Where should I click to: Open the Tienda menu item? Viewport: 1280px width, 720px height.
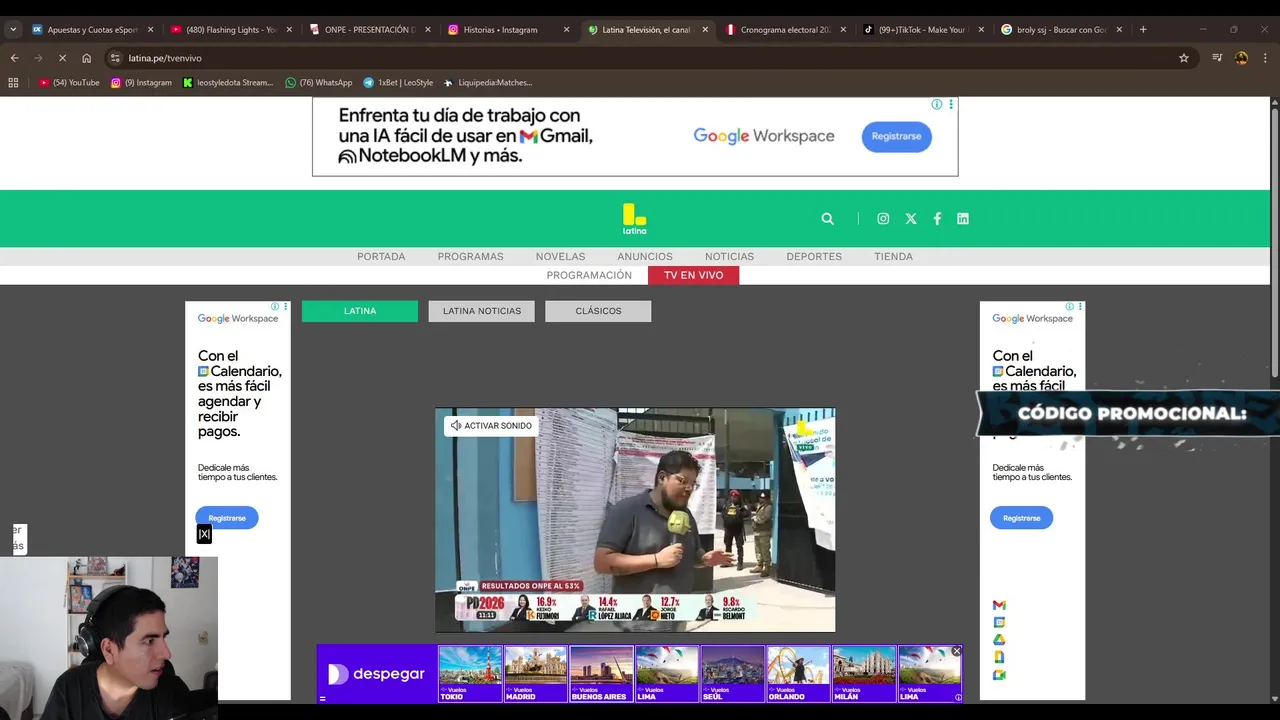[893, 257]
